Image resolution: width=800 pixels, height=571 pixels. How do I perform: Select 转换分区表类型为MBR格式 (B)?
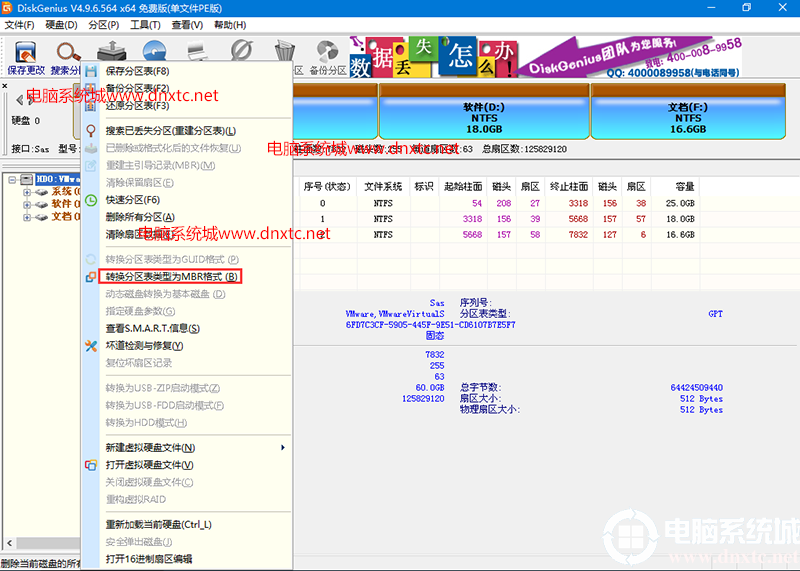(171, 277)
